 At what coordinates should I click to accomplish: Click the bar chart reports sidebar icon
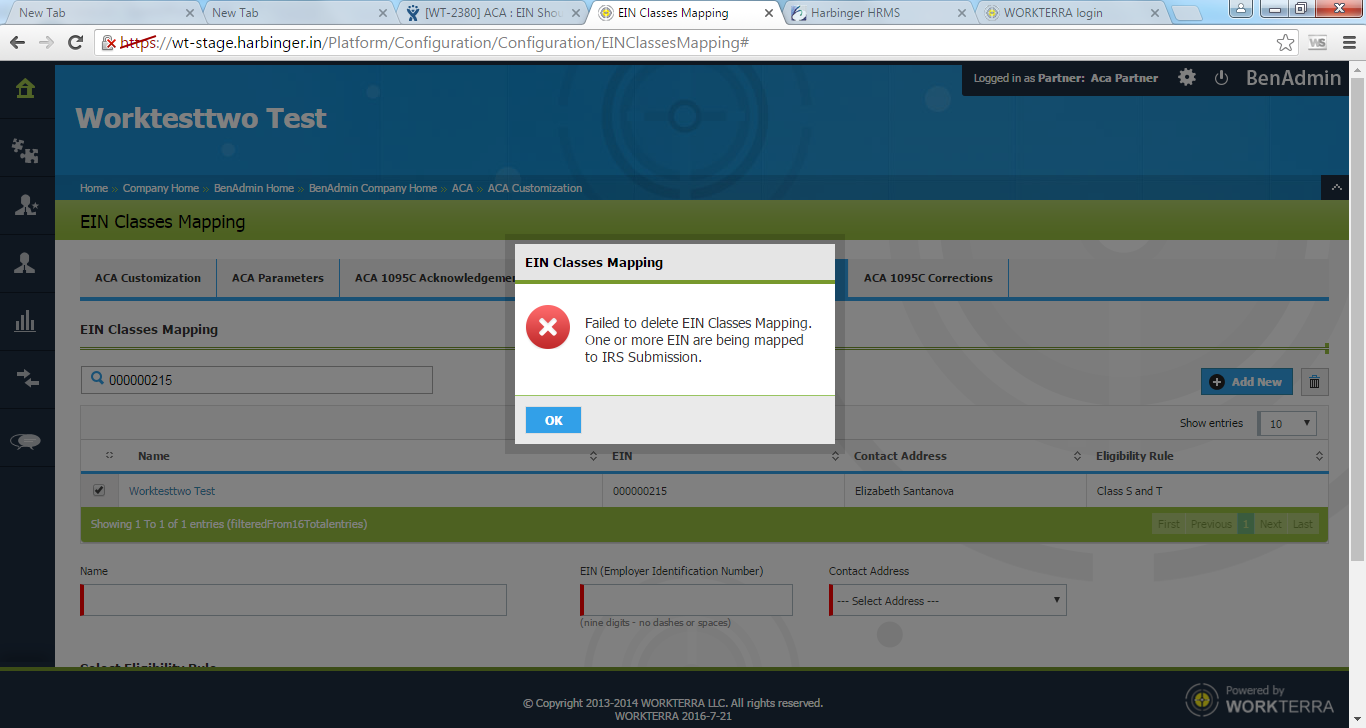pos(26,321)
